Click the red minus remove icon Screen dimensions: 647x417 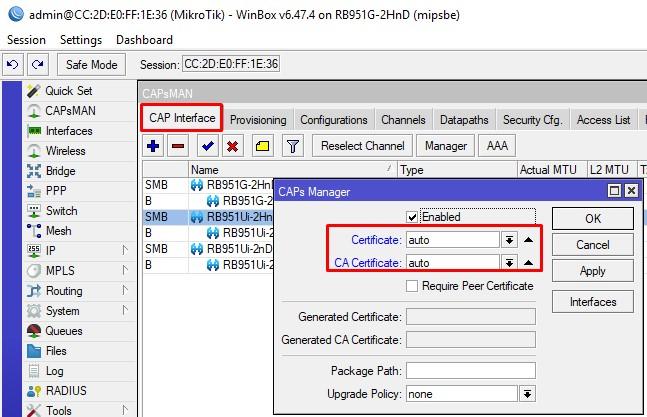coord(178,146)
